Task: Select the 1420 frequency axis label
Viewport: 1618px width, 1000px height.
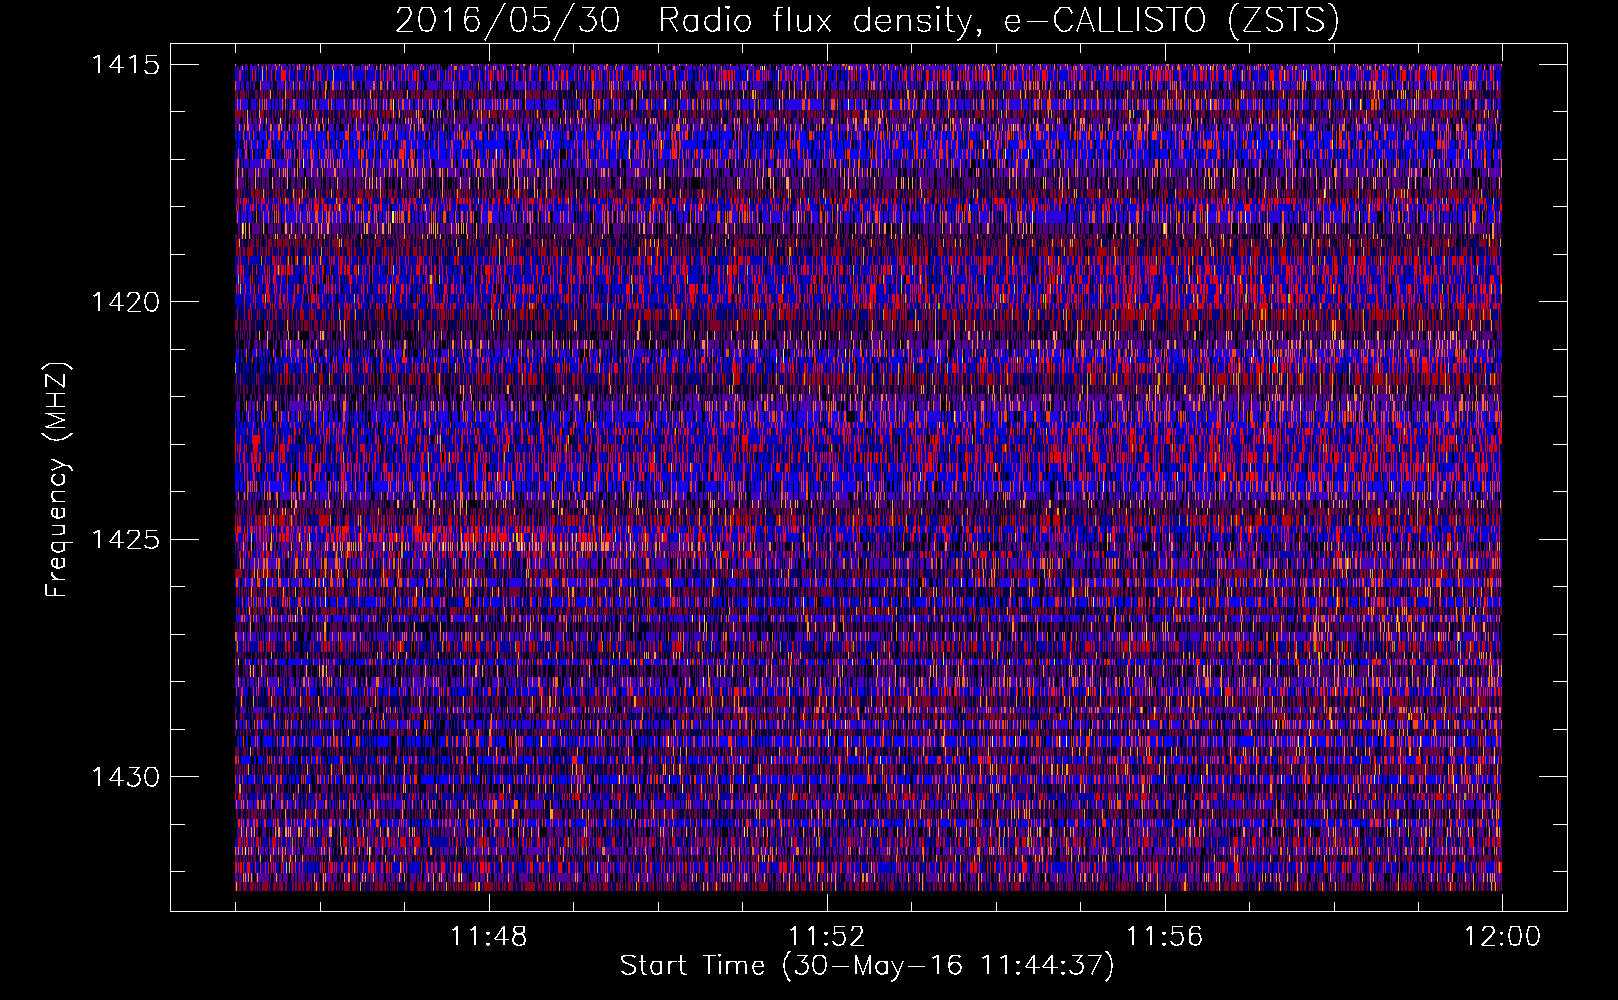Action: (x=125, y=302)
